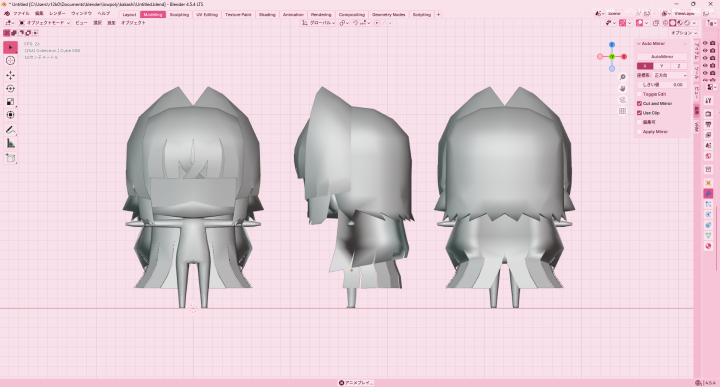This screenshot has width=720, height=387.
Task: Click the zoom magnifier viewport icon
Action: 623,77
